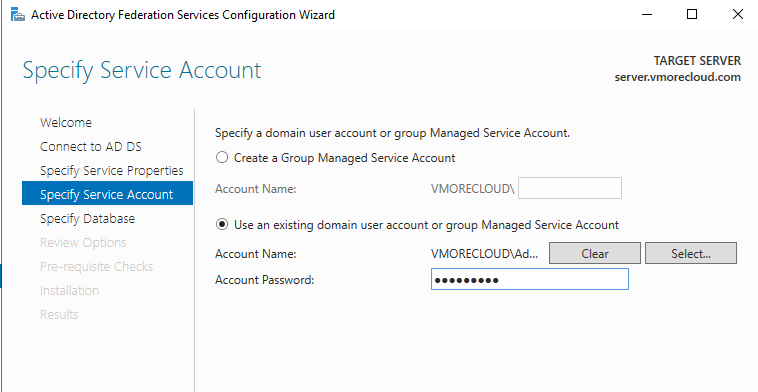The image size is (758, 392).
Task: Maximize the wizard window
Action: coord(692,15)
